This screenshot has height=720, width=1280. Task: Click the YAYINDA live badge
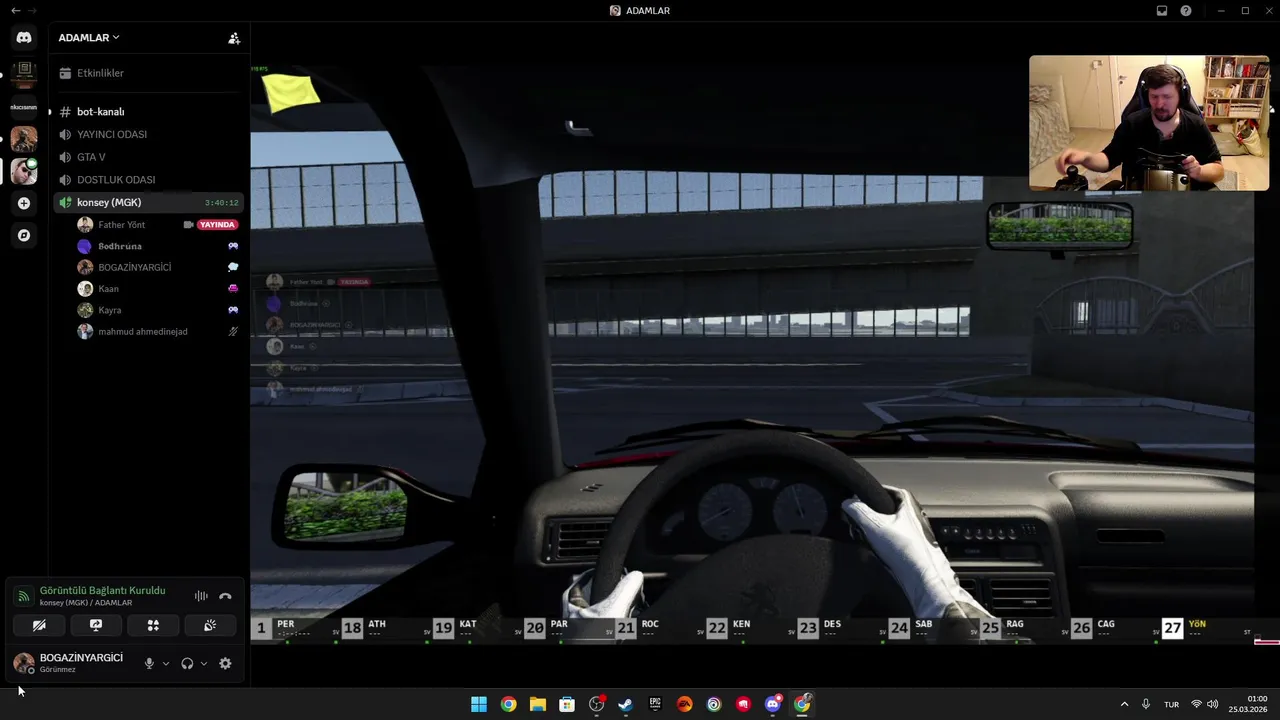pos(217,225)
